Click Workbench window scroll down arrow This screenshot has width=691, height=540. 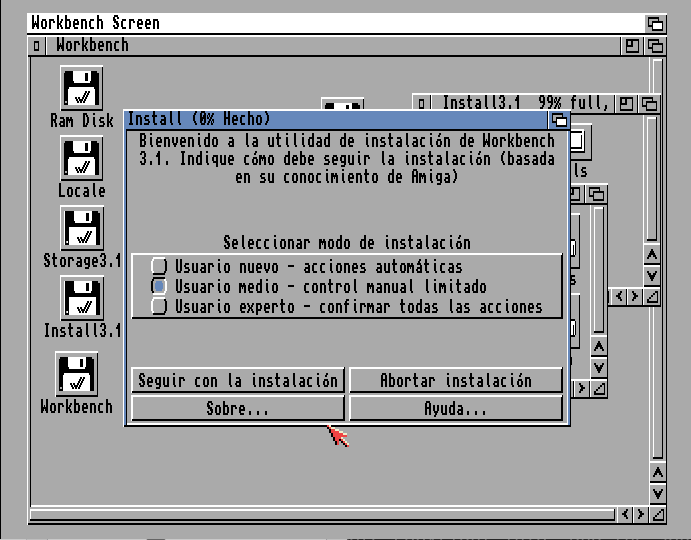tap(657, 494)
